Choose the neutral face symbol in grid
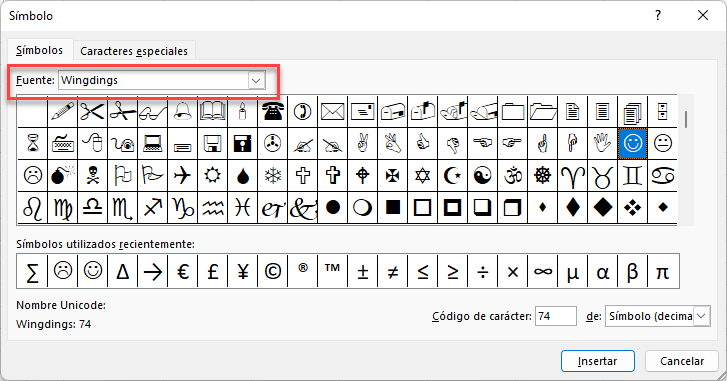The height and width of the screenshot is (381, 727). click(663, 144)
